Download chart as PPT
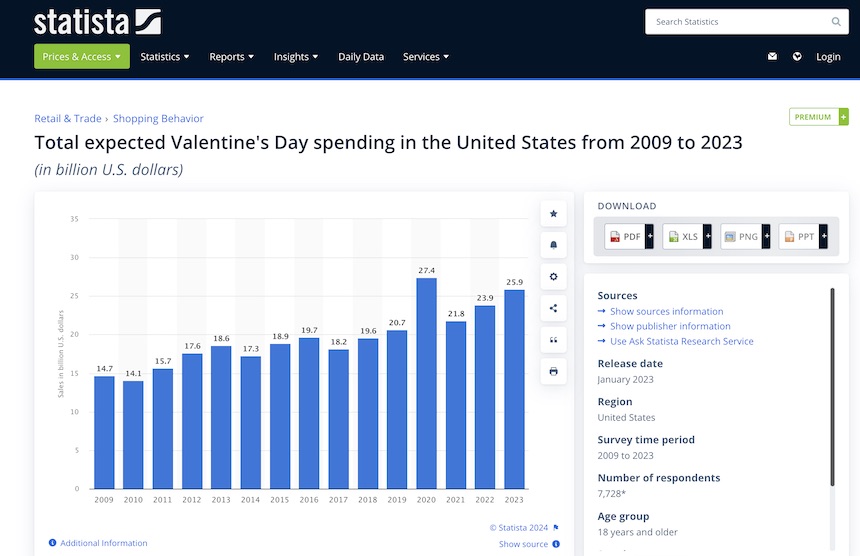860x556 pixels. click(x=803, y=236)
